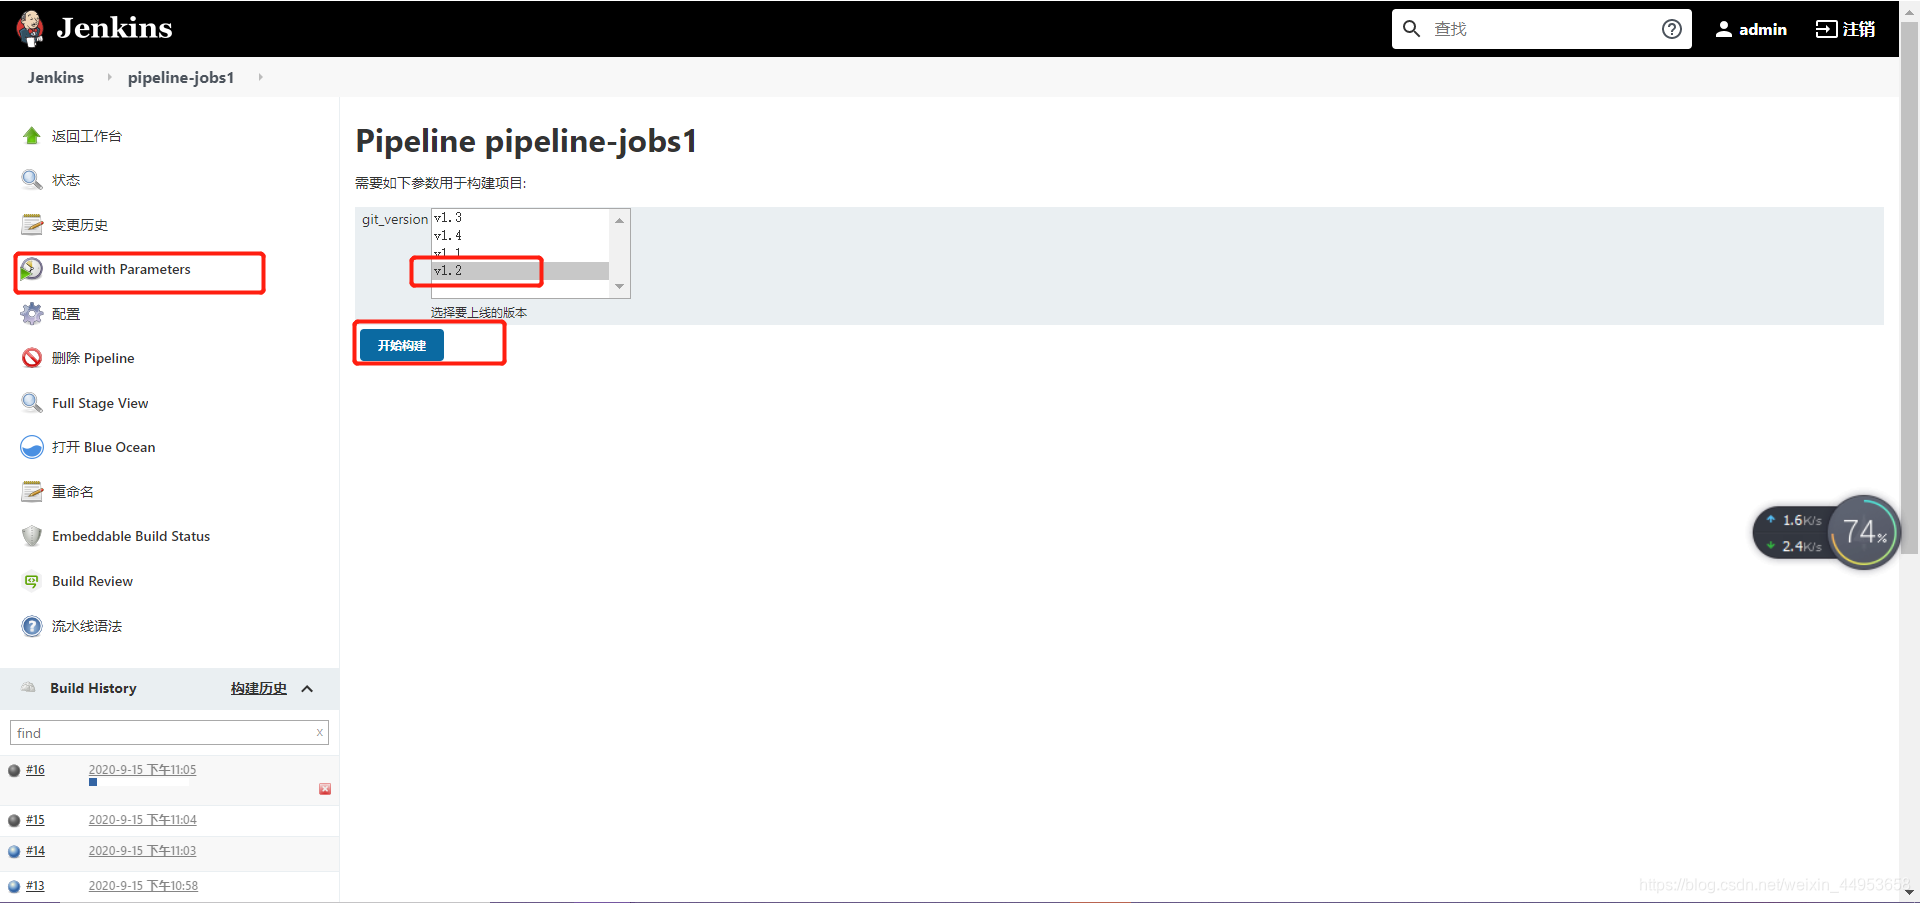Viewport: 1920px width, 903px height.
Task: Click the 流水线语法 help icon
Action: (32, 626)
